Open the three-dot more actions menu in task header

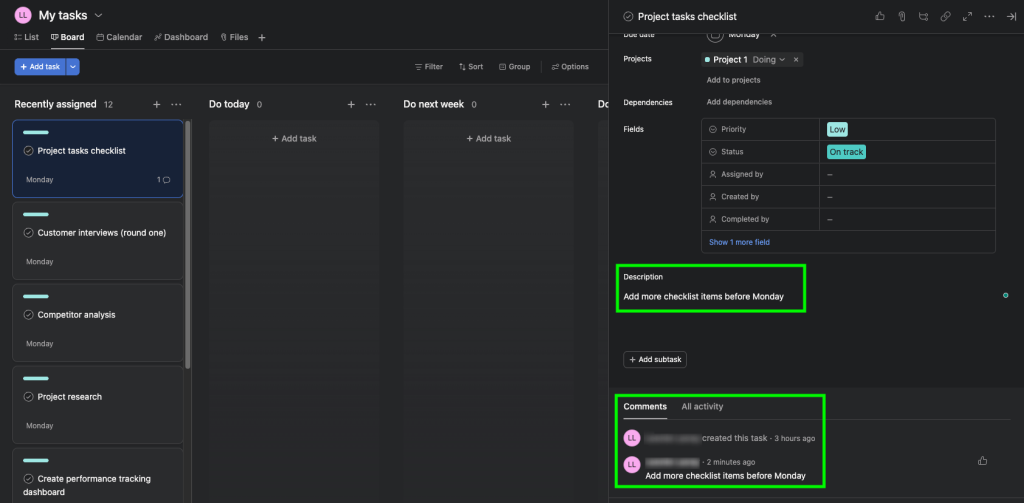989,16
